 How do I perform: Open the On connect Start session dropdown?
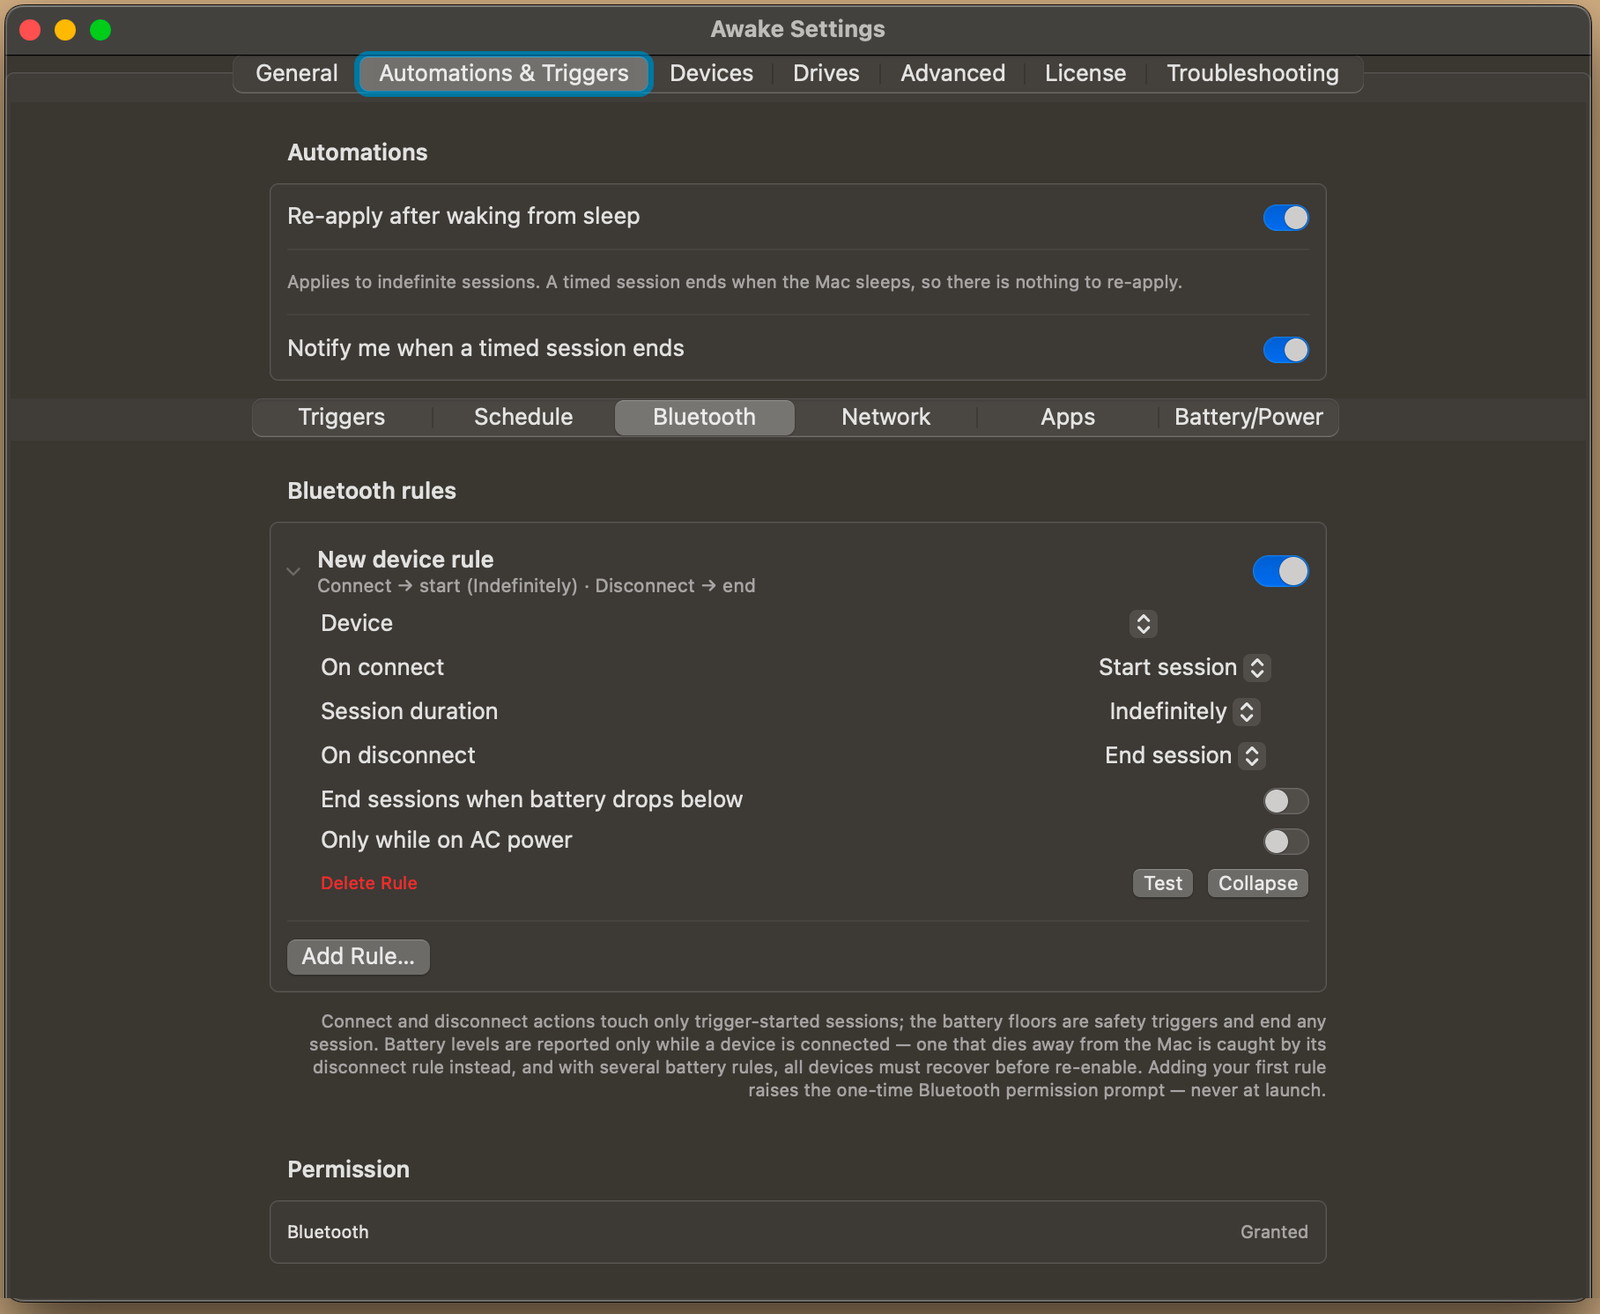[x=1184, y=668]
